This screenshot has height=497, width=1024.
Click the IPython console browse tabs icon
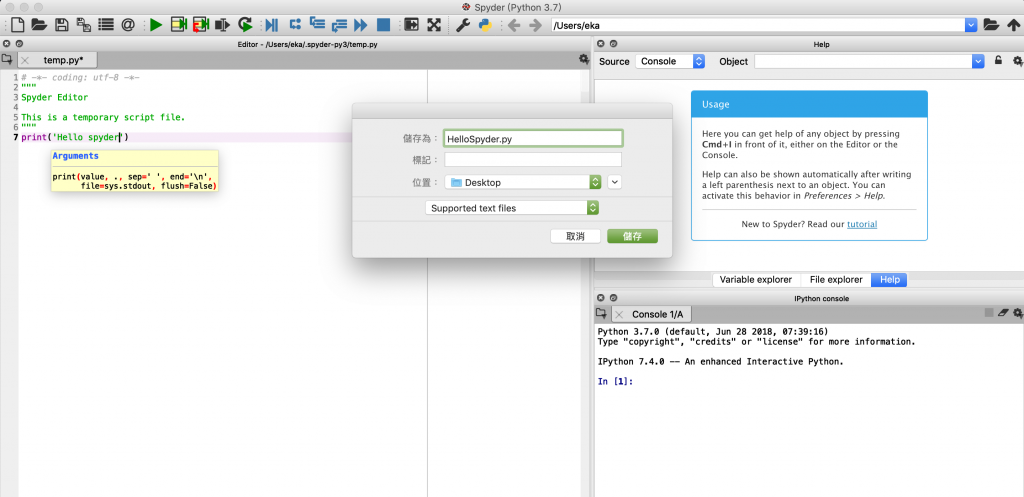(x=601, y=313)
